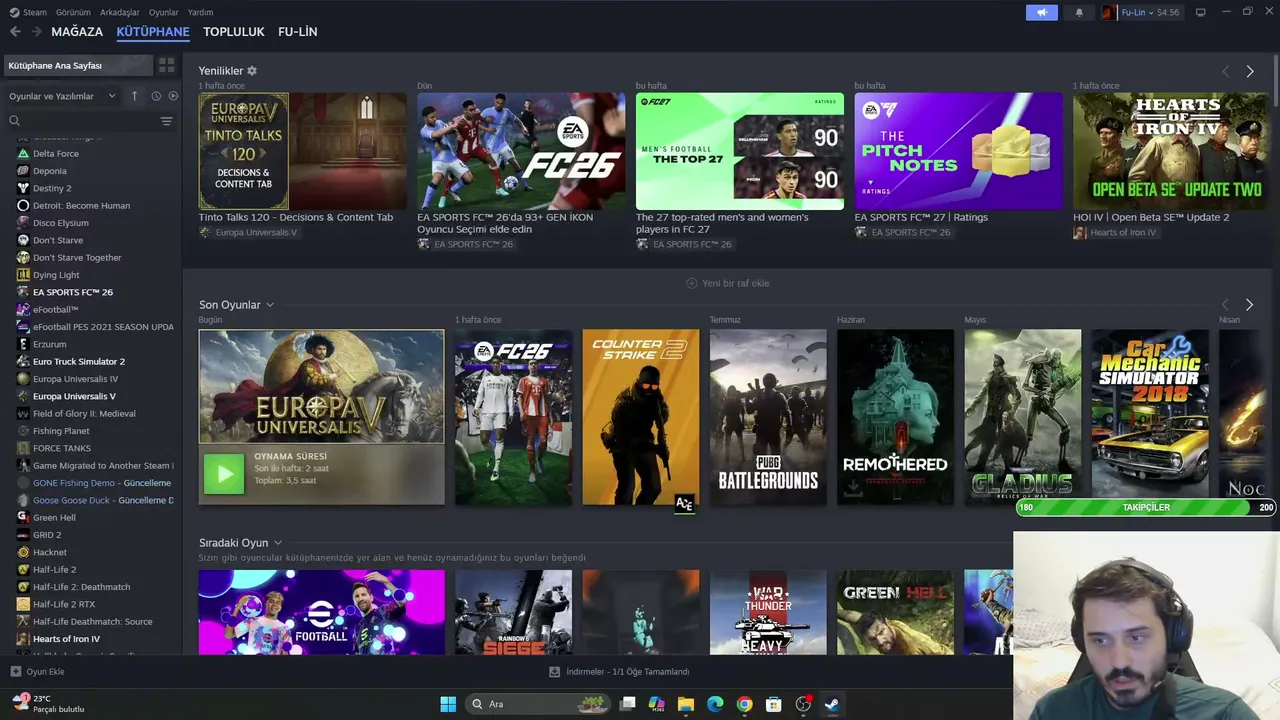Open the Arkadaşlar menu
Image resolution: width=1280 pixels, height=720 pixels.
tap(120, 12)
